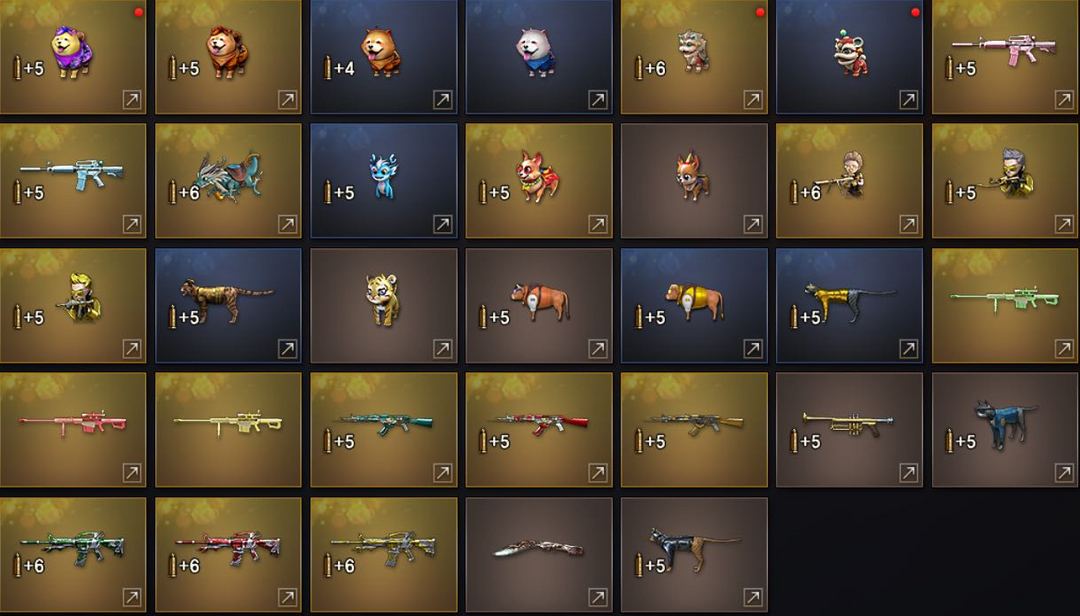Select the golden armored bull item
Screen dimensions: 1080x616
pos(694,305)
